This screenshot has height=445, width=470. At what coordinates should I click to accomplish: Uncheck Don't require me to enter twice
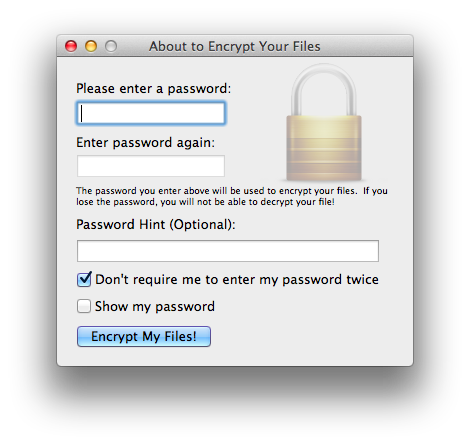(84, 279)
